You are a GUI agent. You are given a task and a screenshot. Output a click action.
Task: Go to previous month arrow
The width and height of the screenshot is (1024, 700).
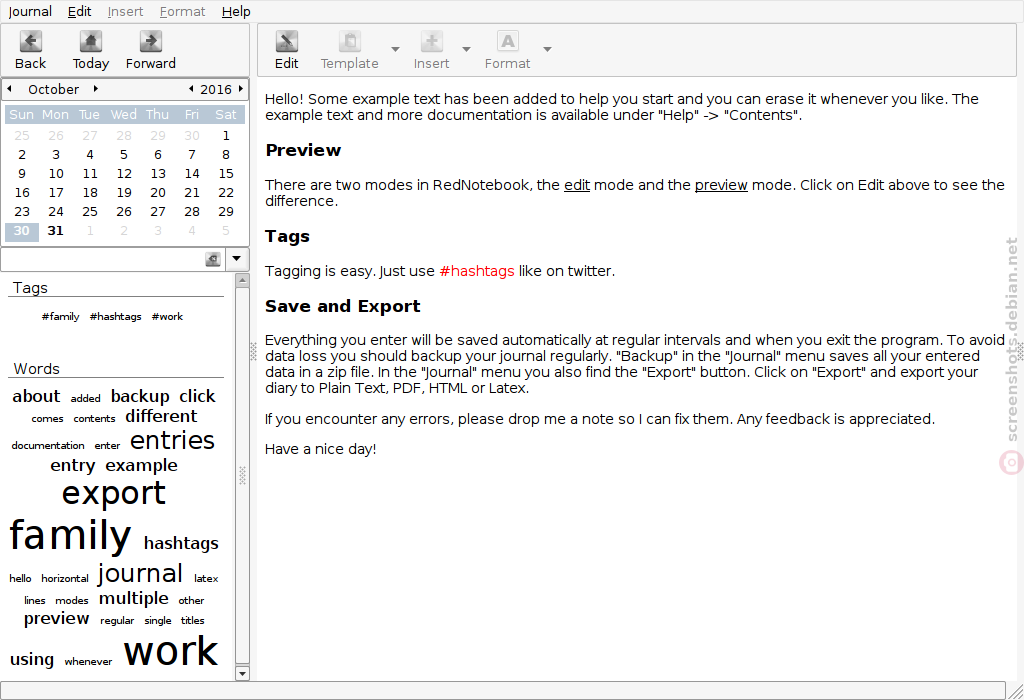click(x=9, y=88)
